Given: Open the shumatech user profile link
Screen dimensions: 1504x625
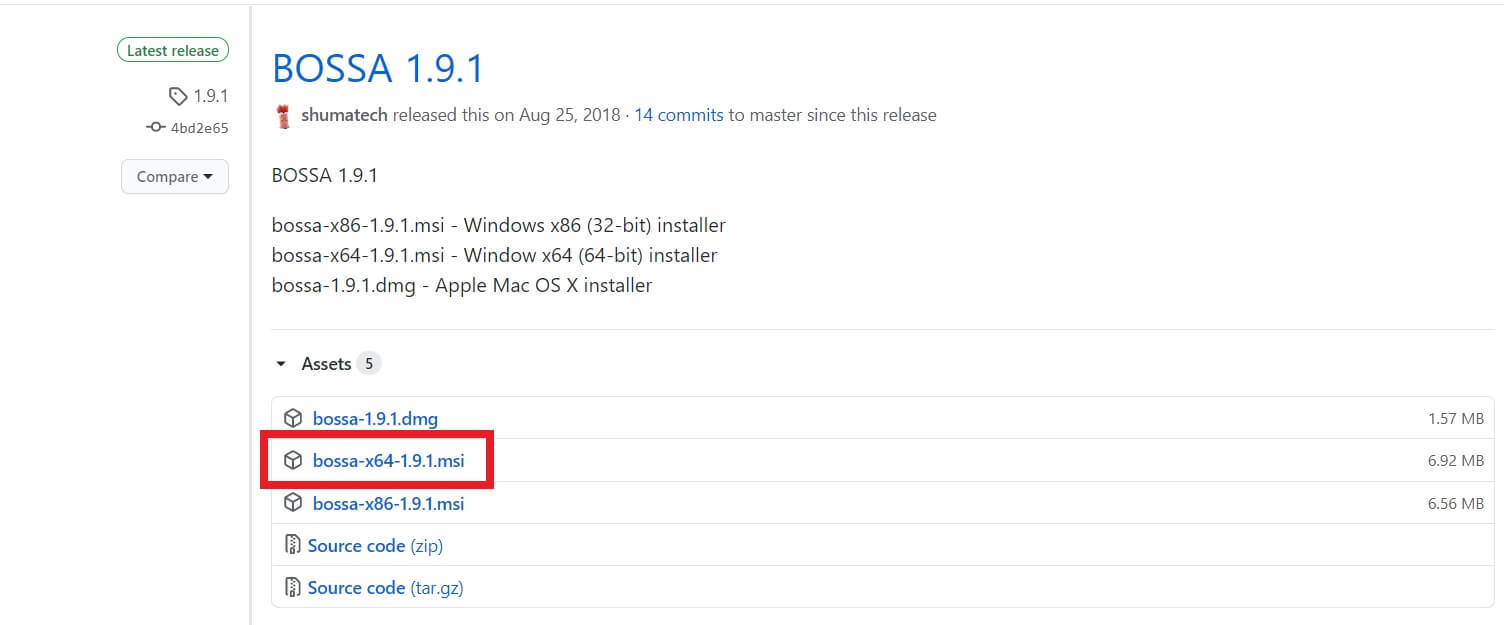Looking at the screenshot, I should (345, 115).
